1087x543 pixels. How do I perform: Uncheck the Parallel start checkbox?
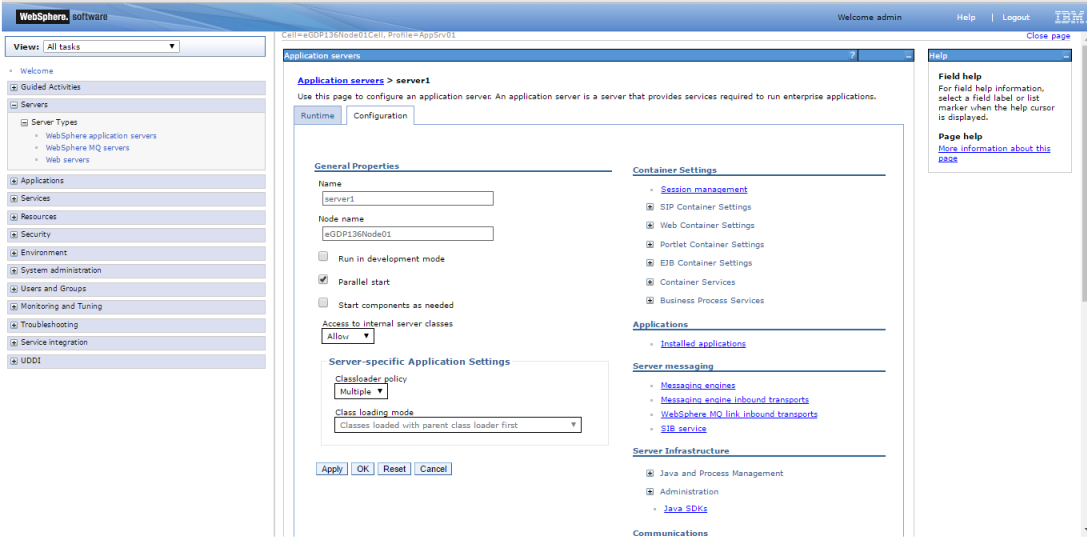click(x=323, y=279)
